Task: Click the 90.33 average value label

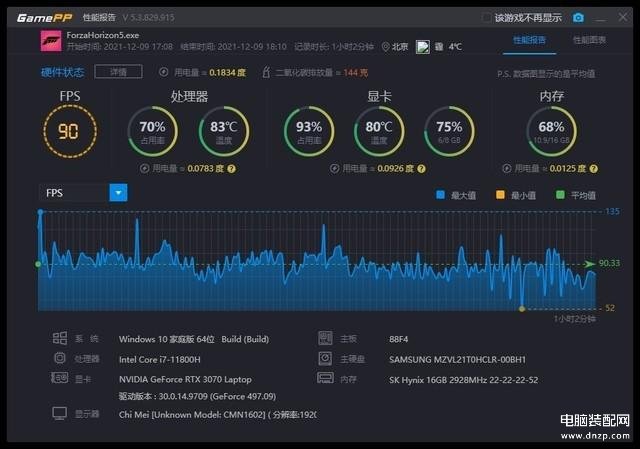Action: click(609, 263)
